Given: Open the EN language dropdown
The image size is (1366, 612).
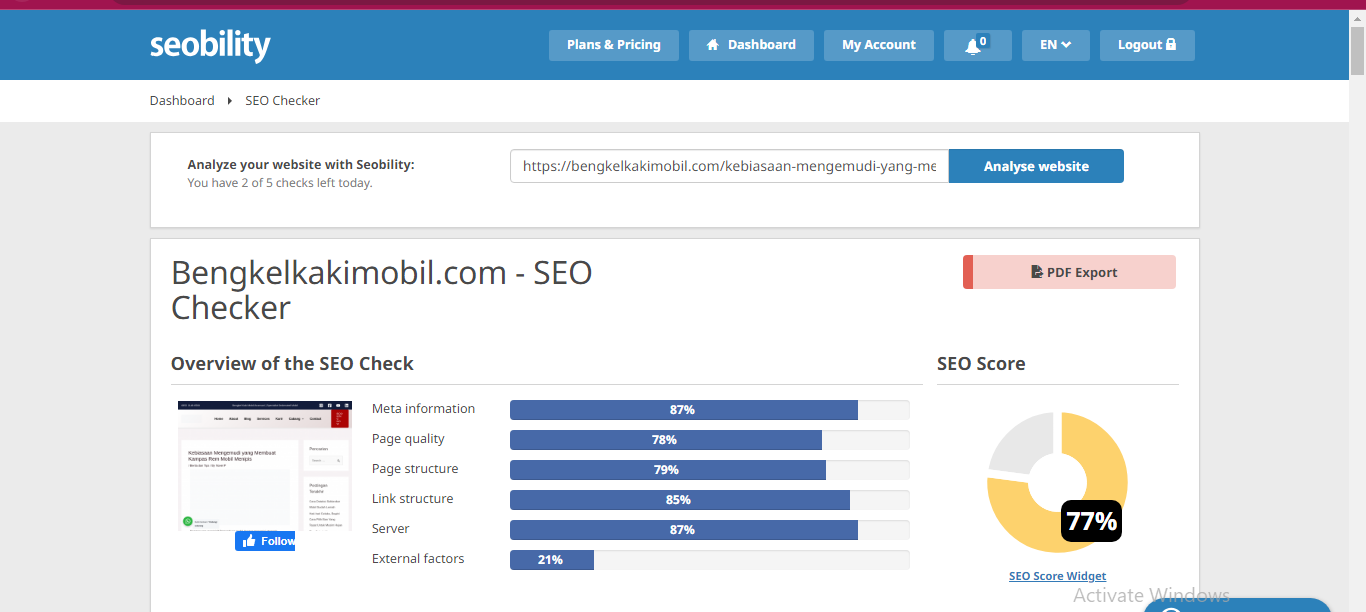Looking at the screenshot, I should pos(1055,45).
